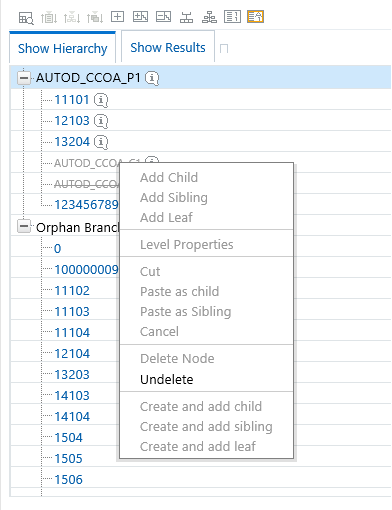This screenshot has height=510, width=392.
Task: Switch to the Show Hierarchy tab
Action: point(63,48)
